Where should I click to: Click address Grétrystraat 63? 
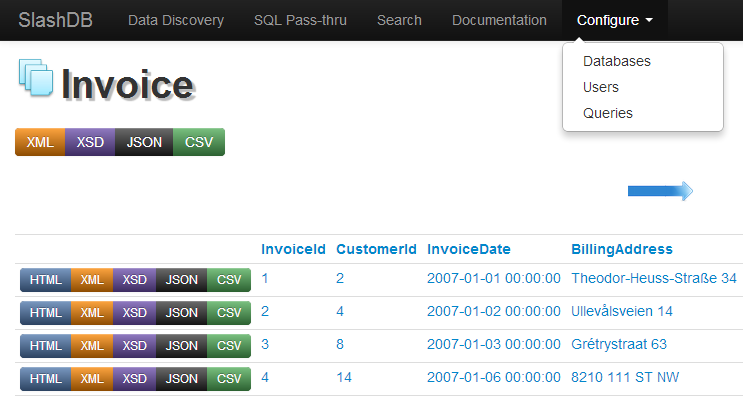coord(619,345)
